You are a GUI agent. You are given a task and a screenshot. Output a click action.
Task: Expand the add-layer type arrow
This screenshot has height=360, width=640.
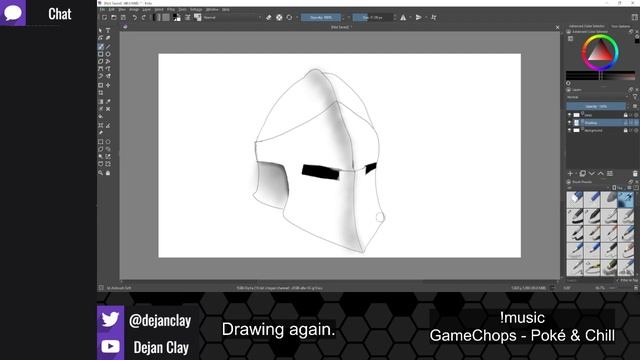[x=576, y=174]
